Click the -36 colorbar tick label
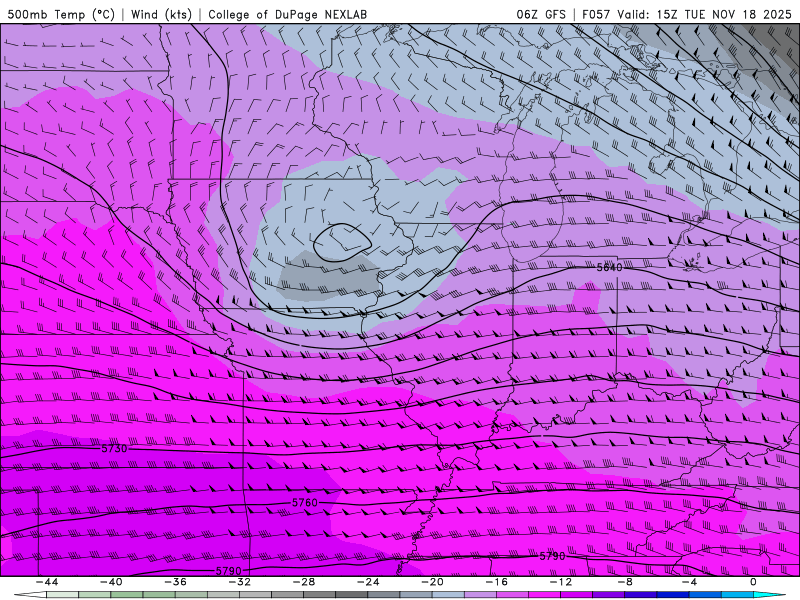This screenshot has height=600, width=800. (x=176, y=582)
